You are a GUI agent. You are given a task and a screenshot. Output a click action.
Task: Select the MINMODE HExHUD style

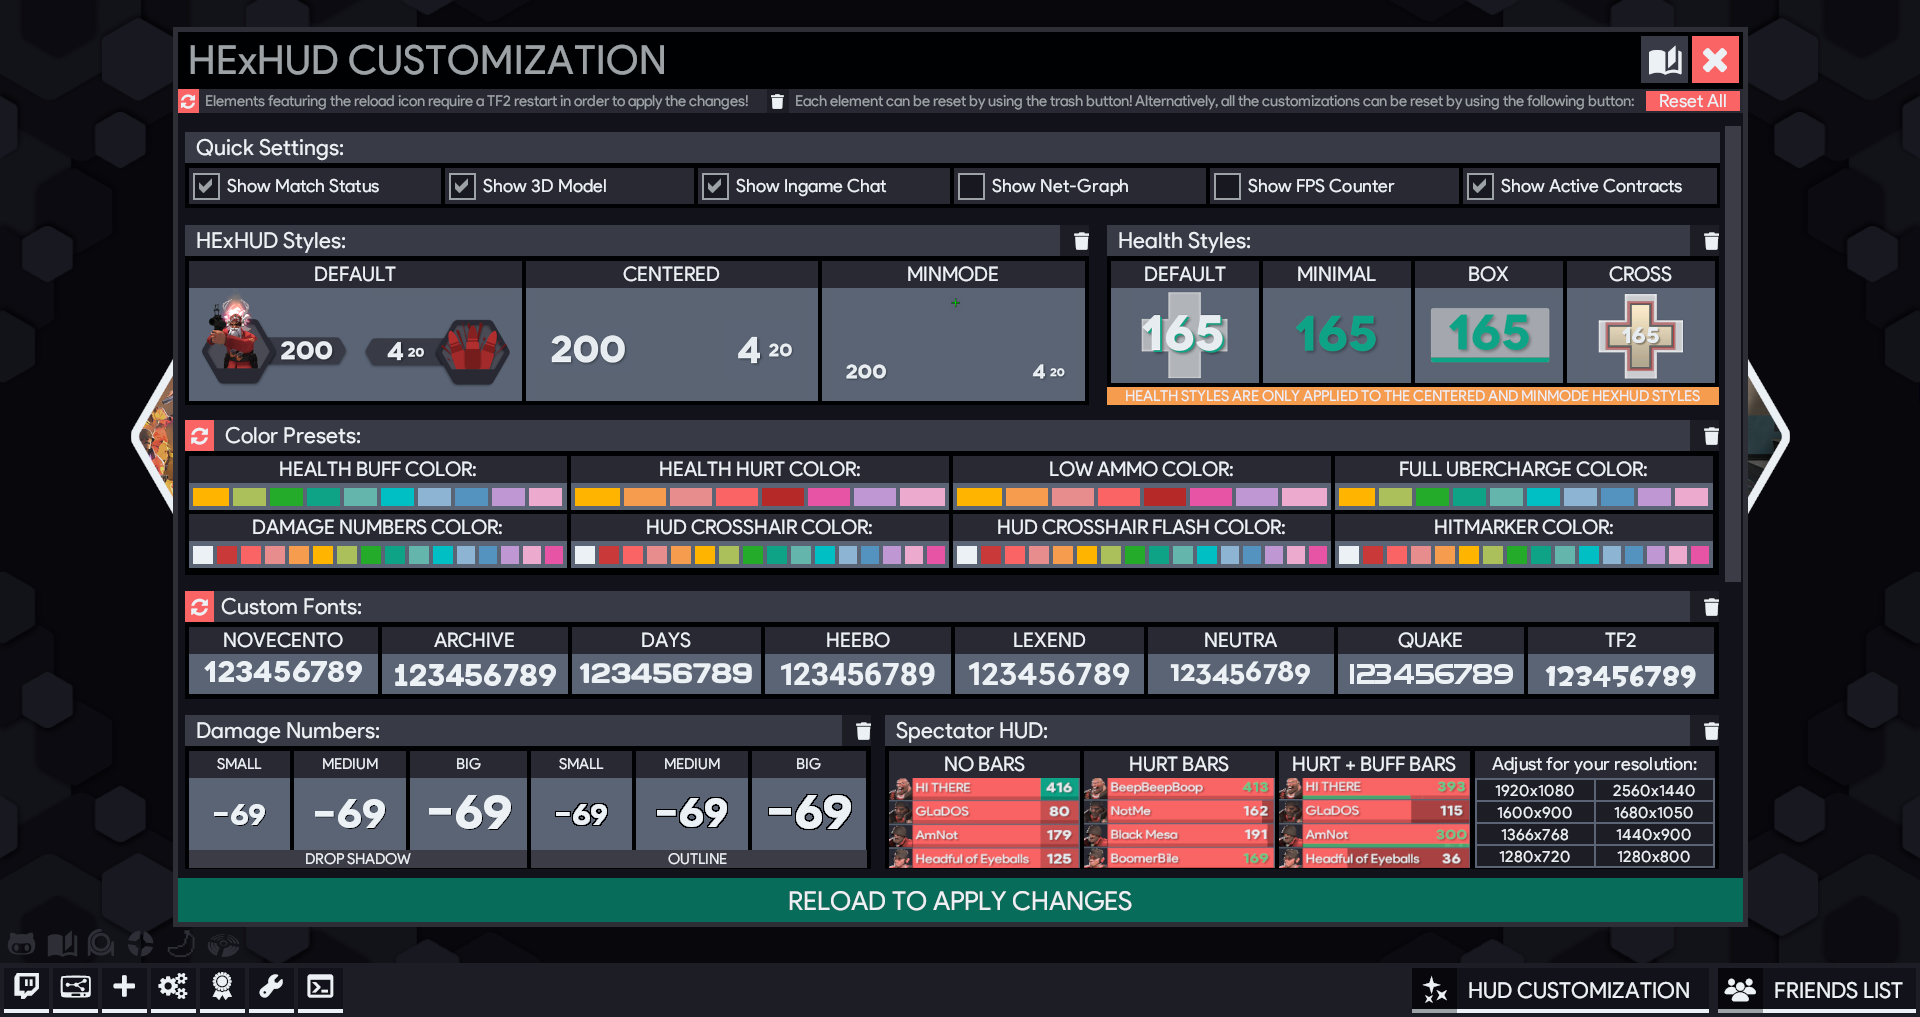tap(953, 331)
